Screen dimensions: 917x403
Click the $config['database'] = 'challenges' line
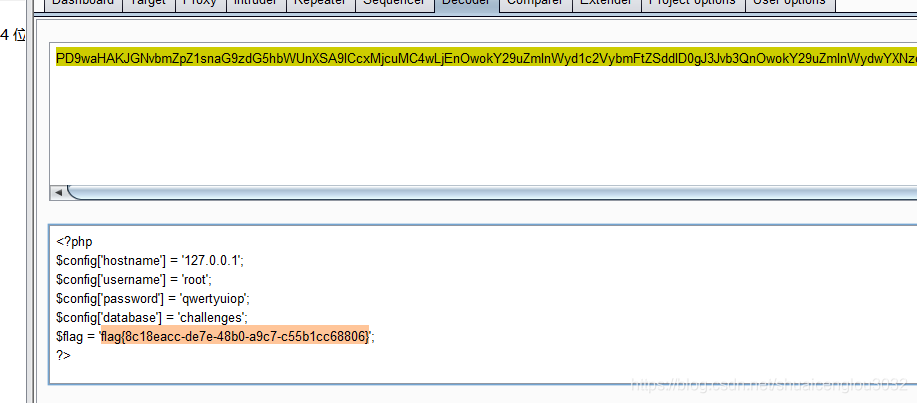point(152,318)
